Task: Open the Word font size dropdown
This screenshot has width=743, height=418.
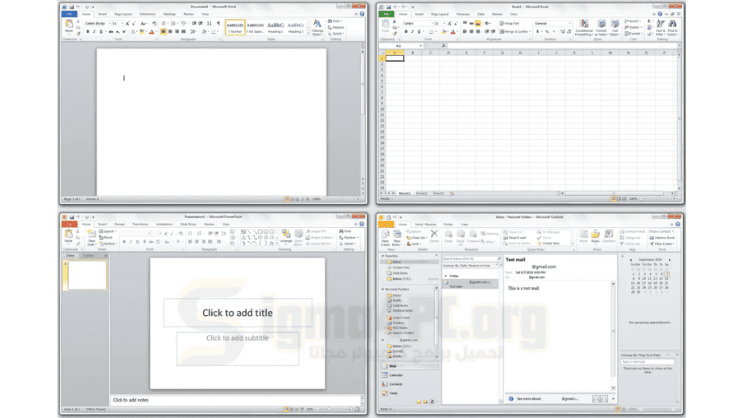Action: pos(122,23)
